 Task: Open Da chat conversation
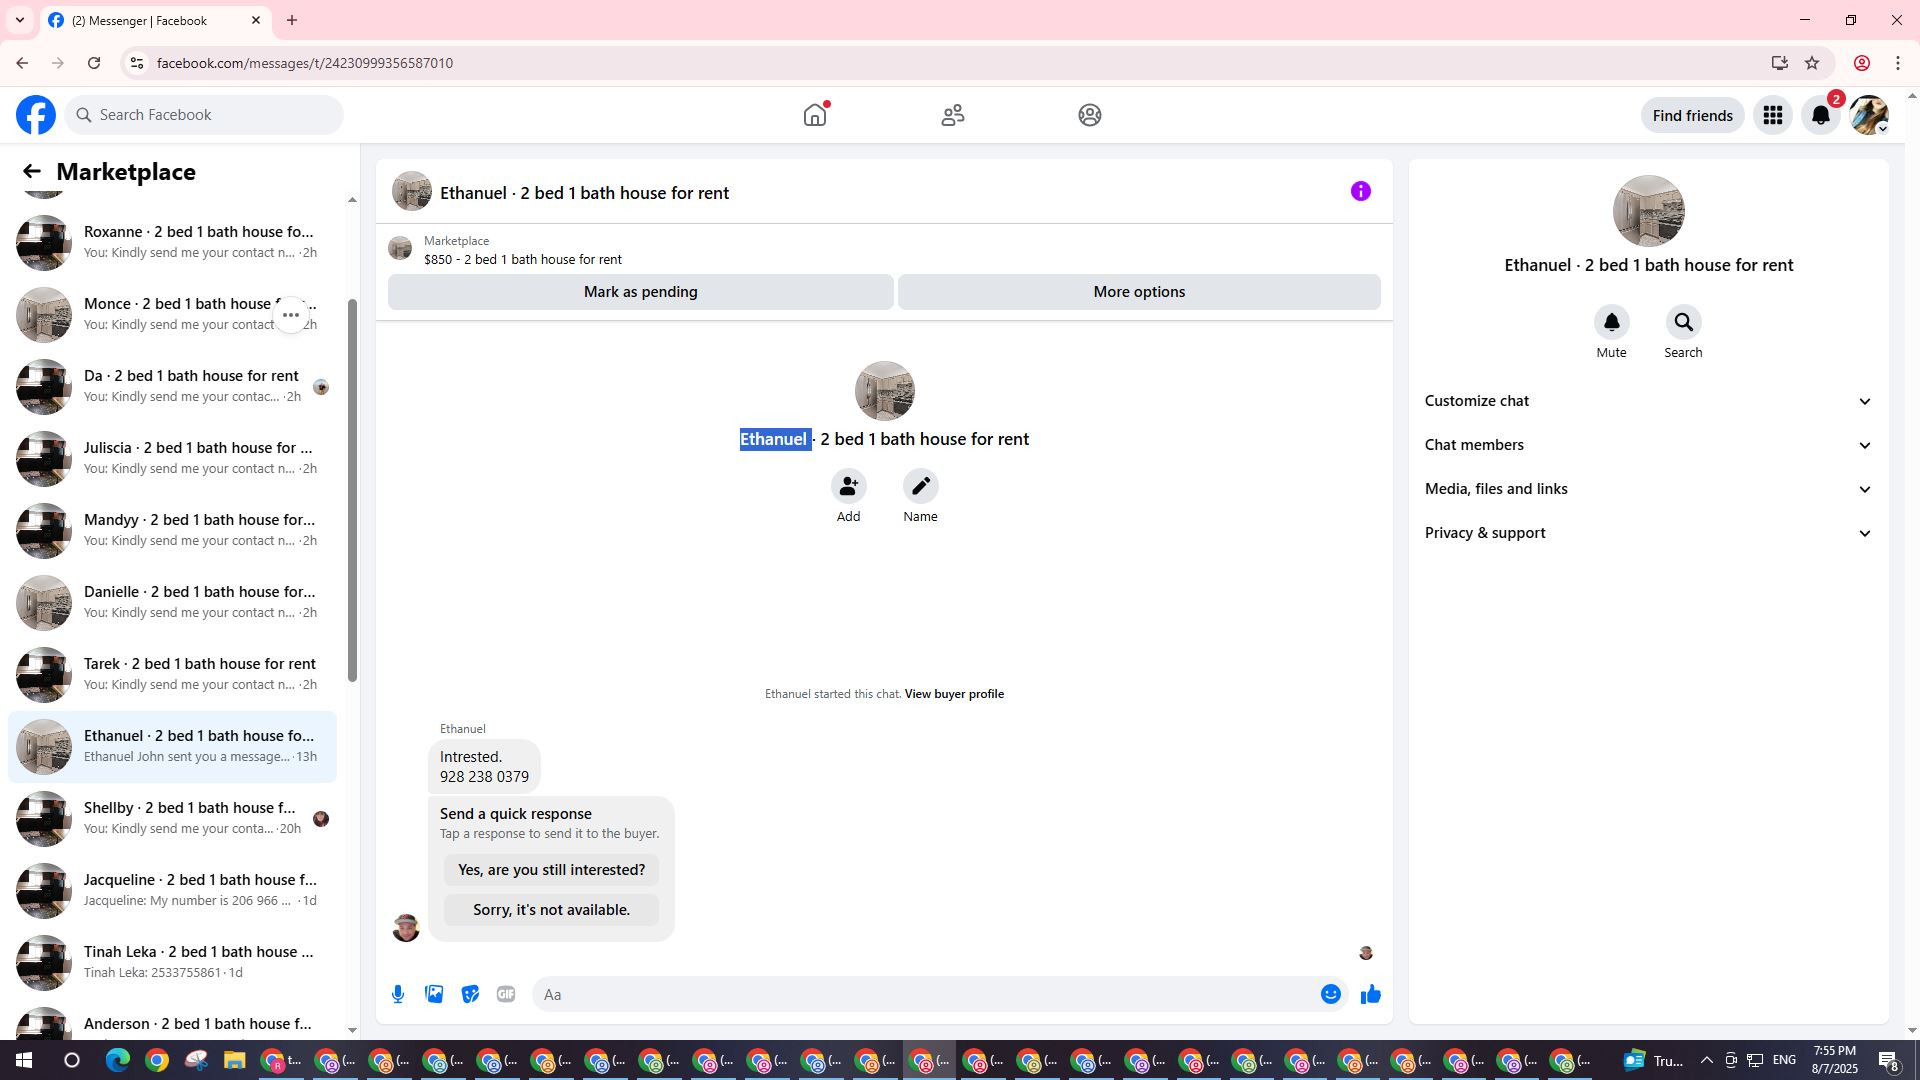coord(172,386)
